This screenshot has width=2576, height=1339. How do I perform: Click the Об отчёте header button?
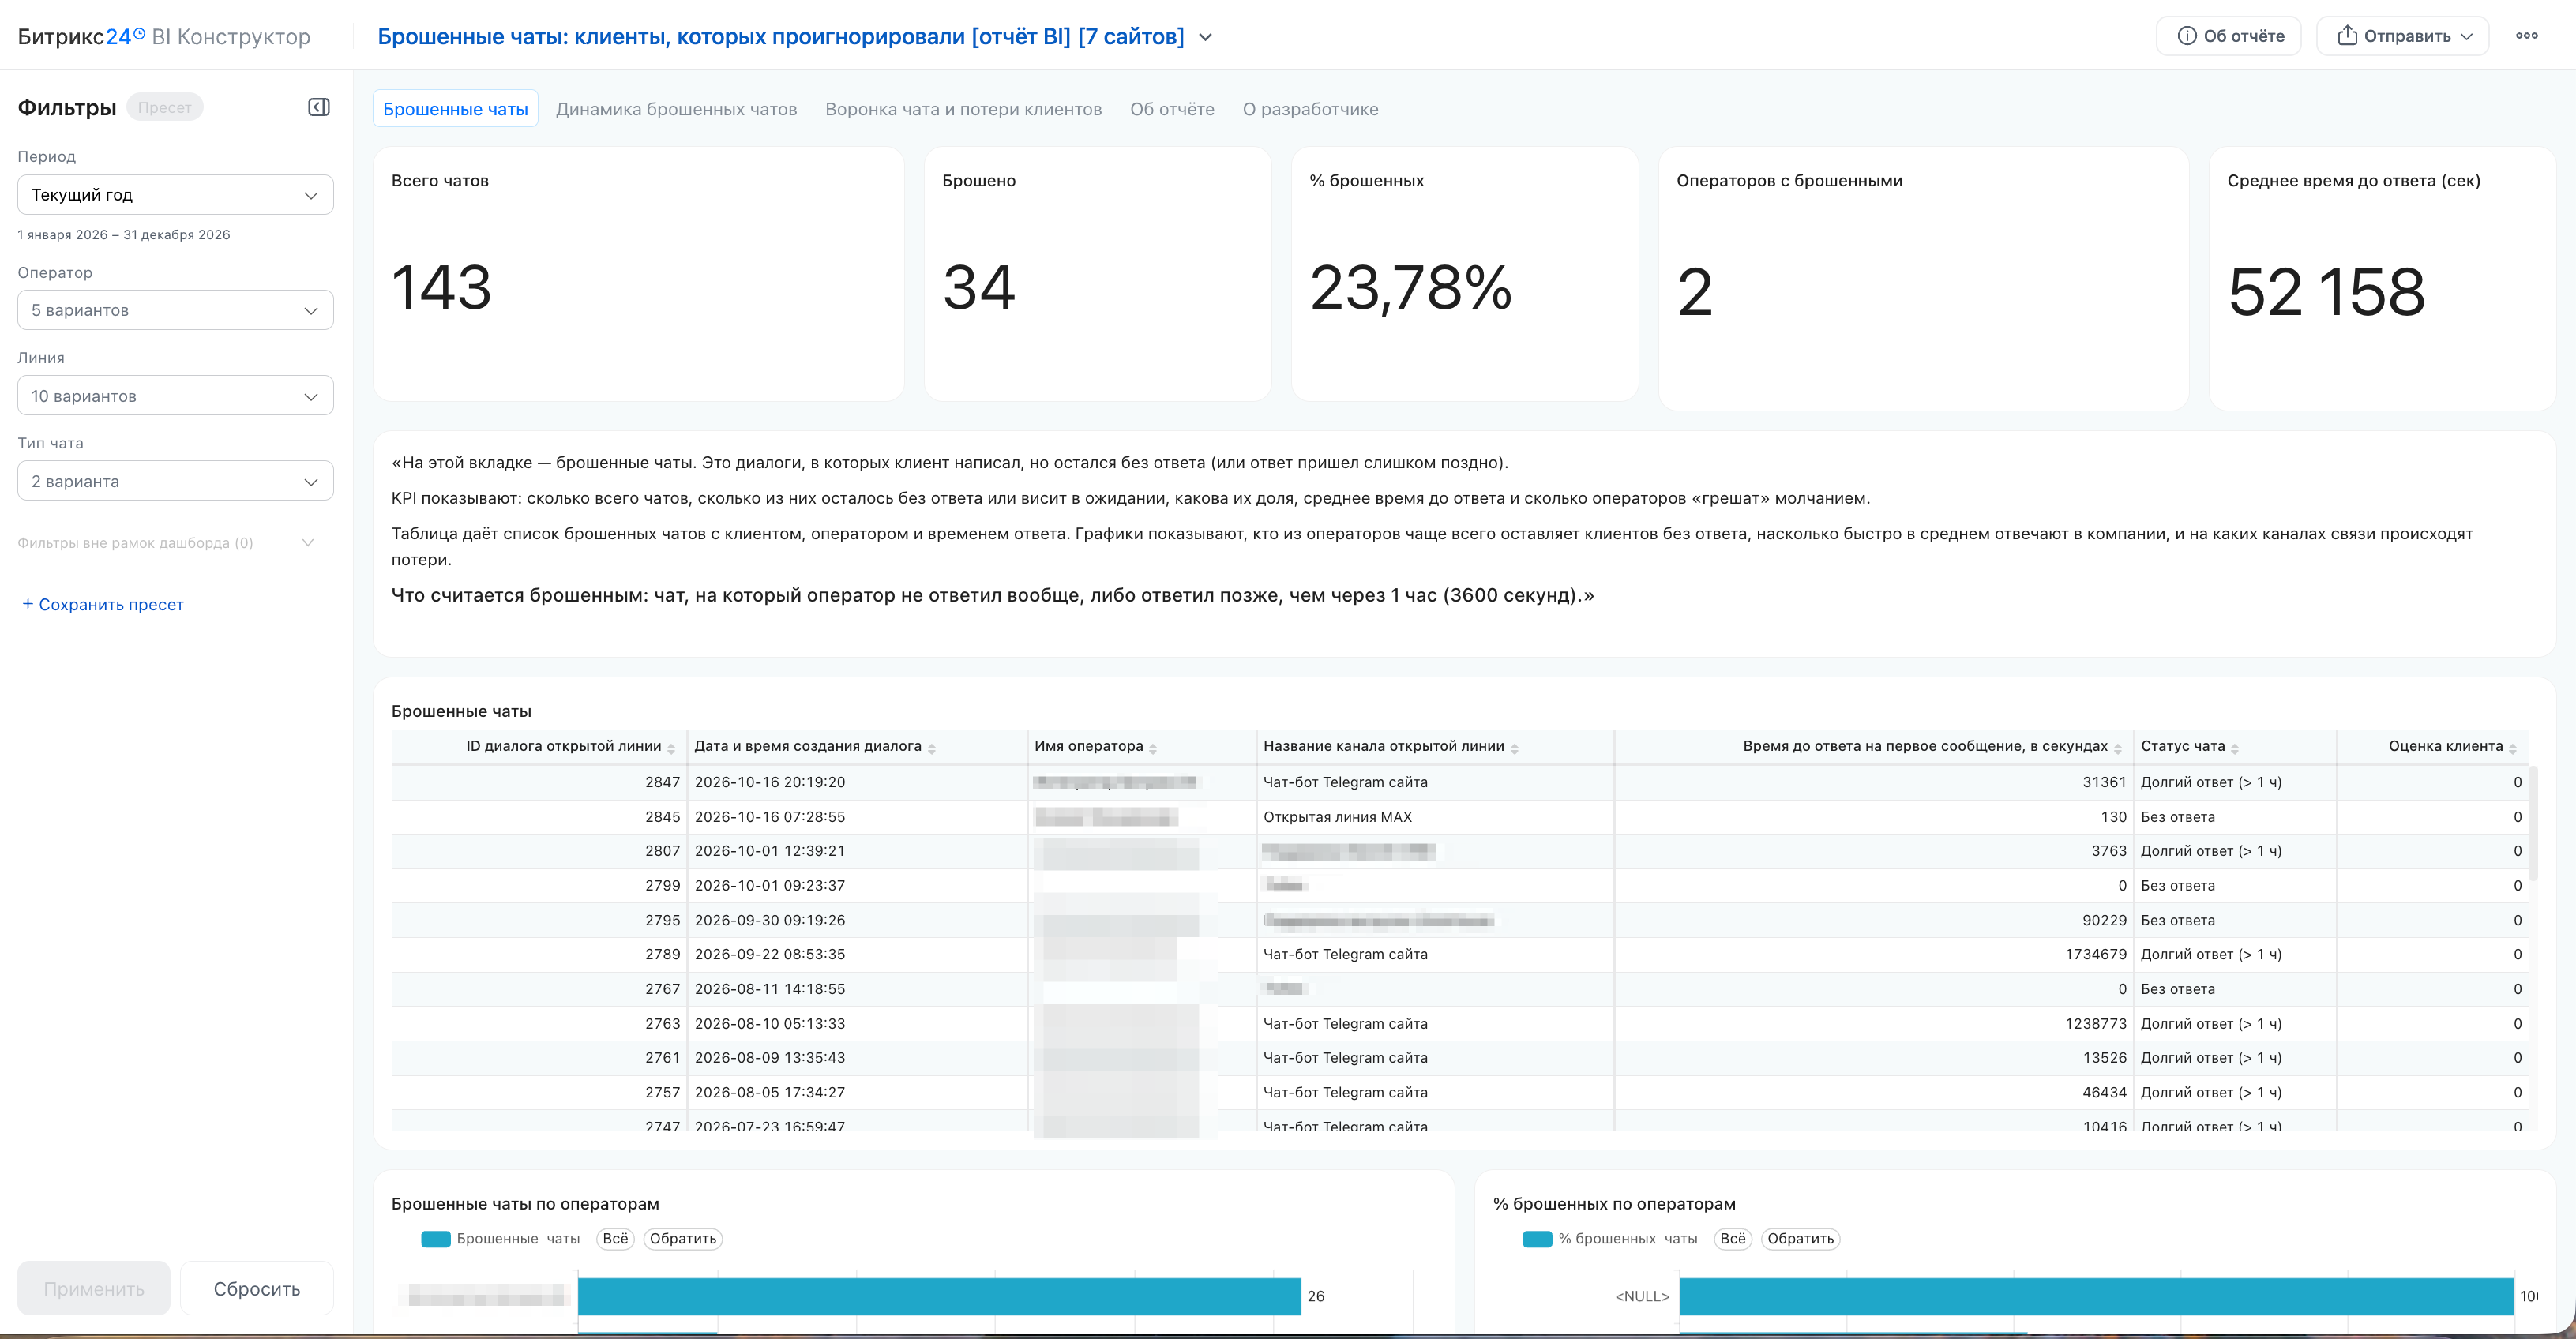[2229, 36]
